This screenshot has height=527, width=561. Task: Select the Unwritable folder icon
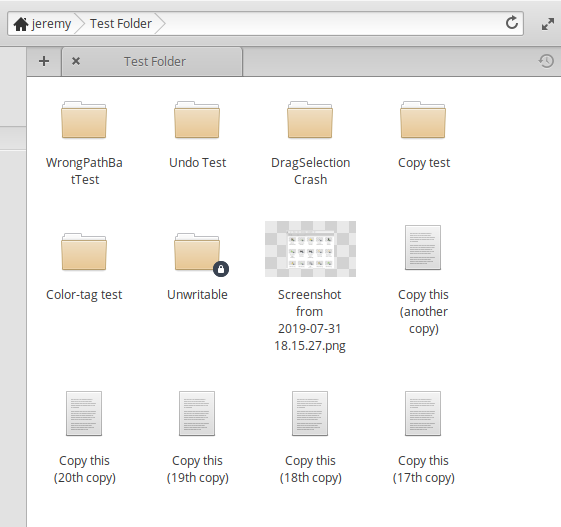tap(197, 252)
